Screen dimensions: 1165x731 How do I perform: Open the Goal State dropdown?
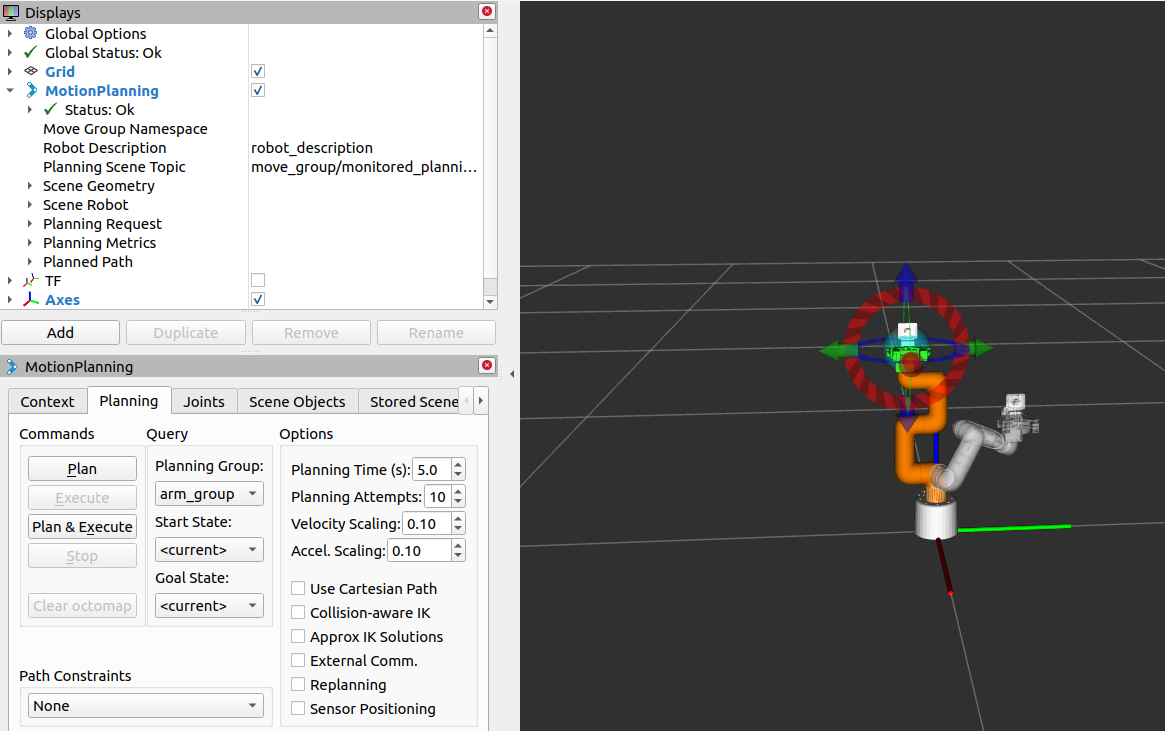point(209,605)
